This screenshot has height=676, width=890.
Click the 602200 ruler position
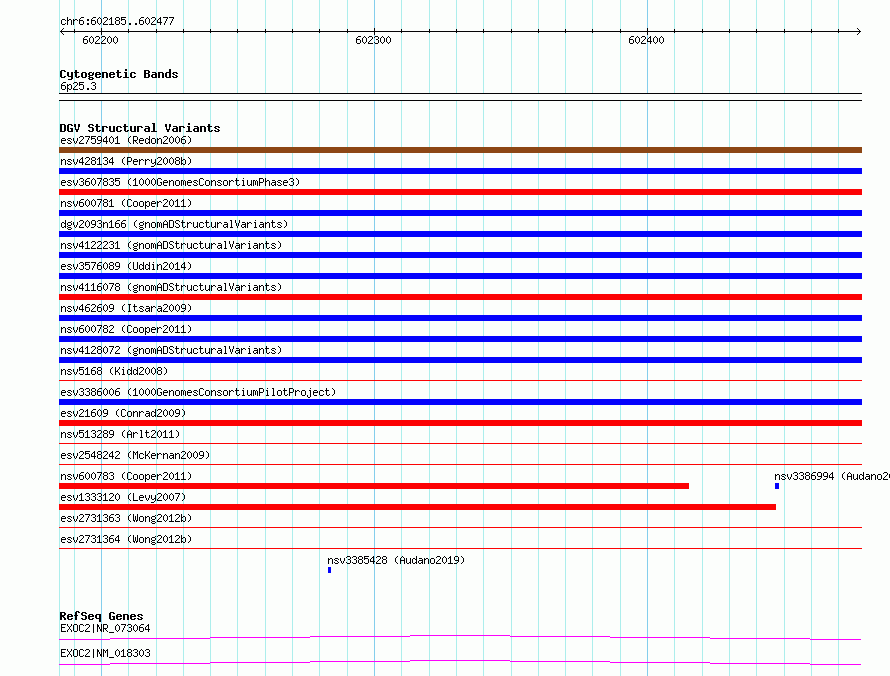(100, 40)
